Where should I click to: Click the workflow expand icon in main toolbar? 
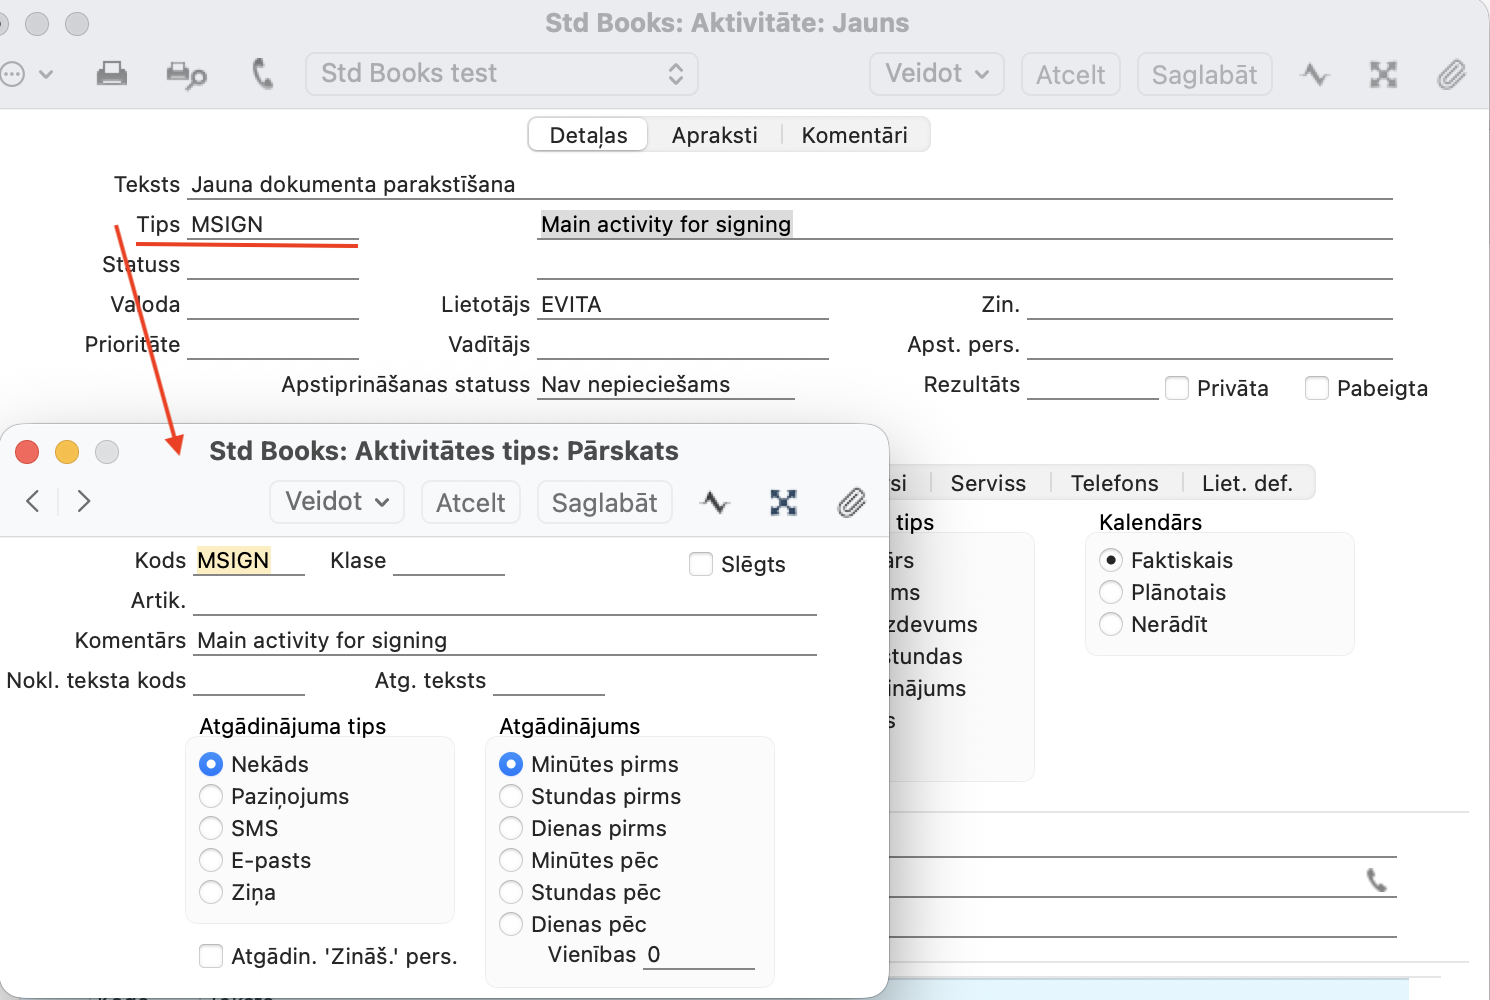coord(1383,75)
